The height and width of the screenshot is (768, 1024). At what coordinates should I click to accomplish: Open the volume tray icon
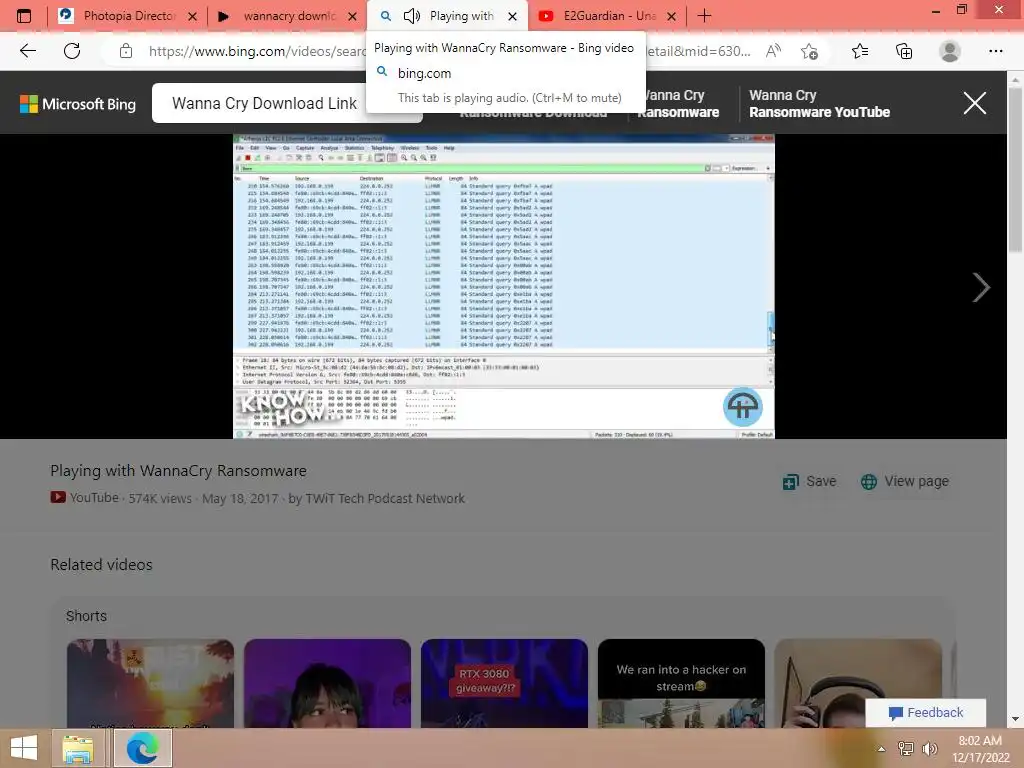coord(929,749)
